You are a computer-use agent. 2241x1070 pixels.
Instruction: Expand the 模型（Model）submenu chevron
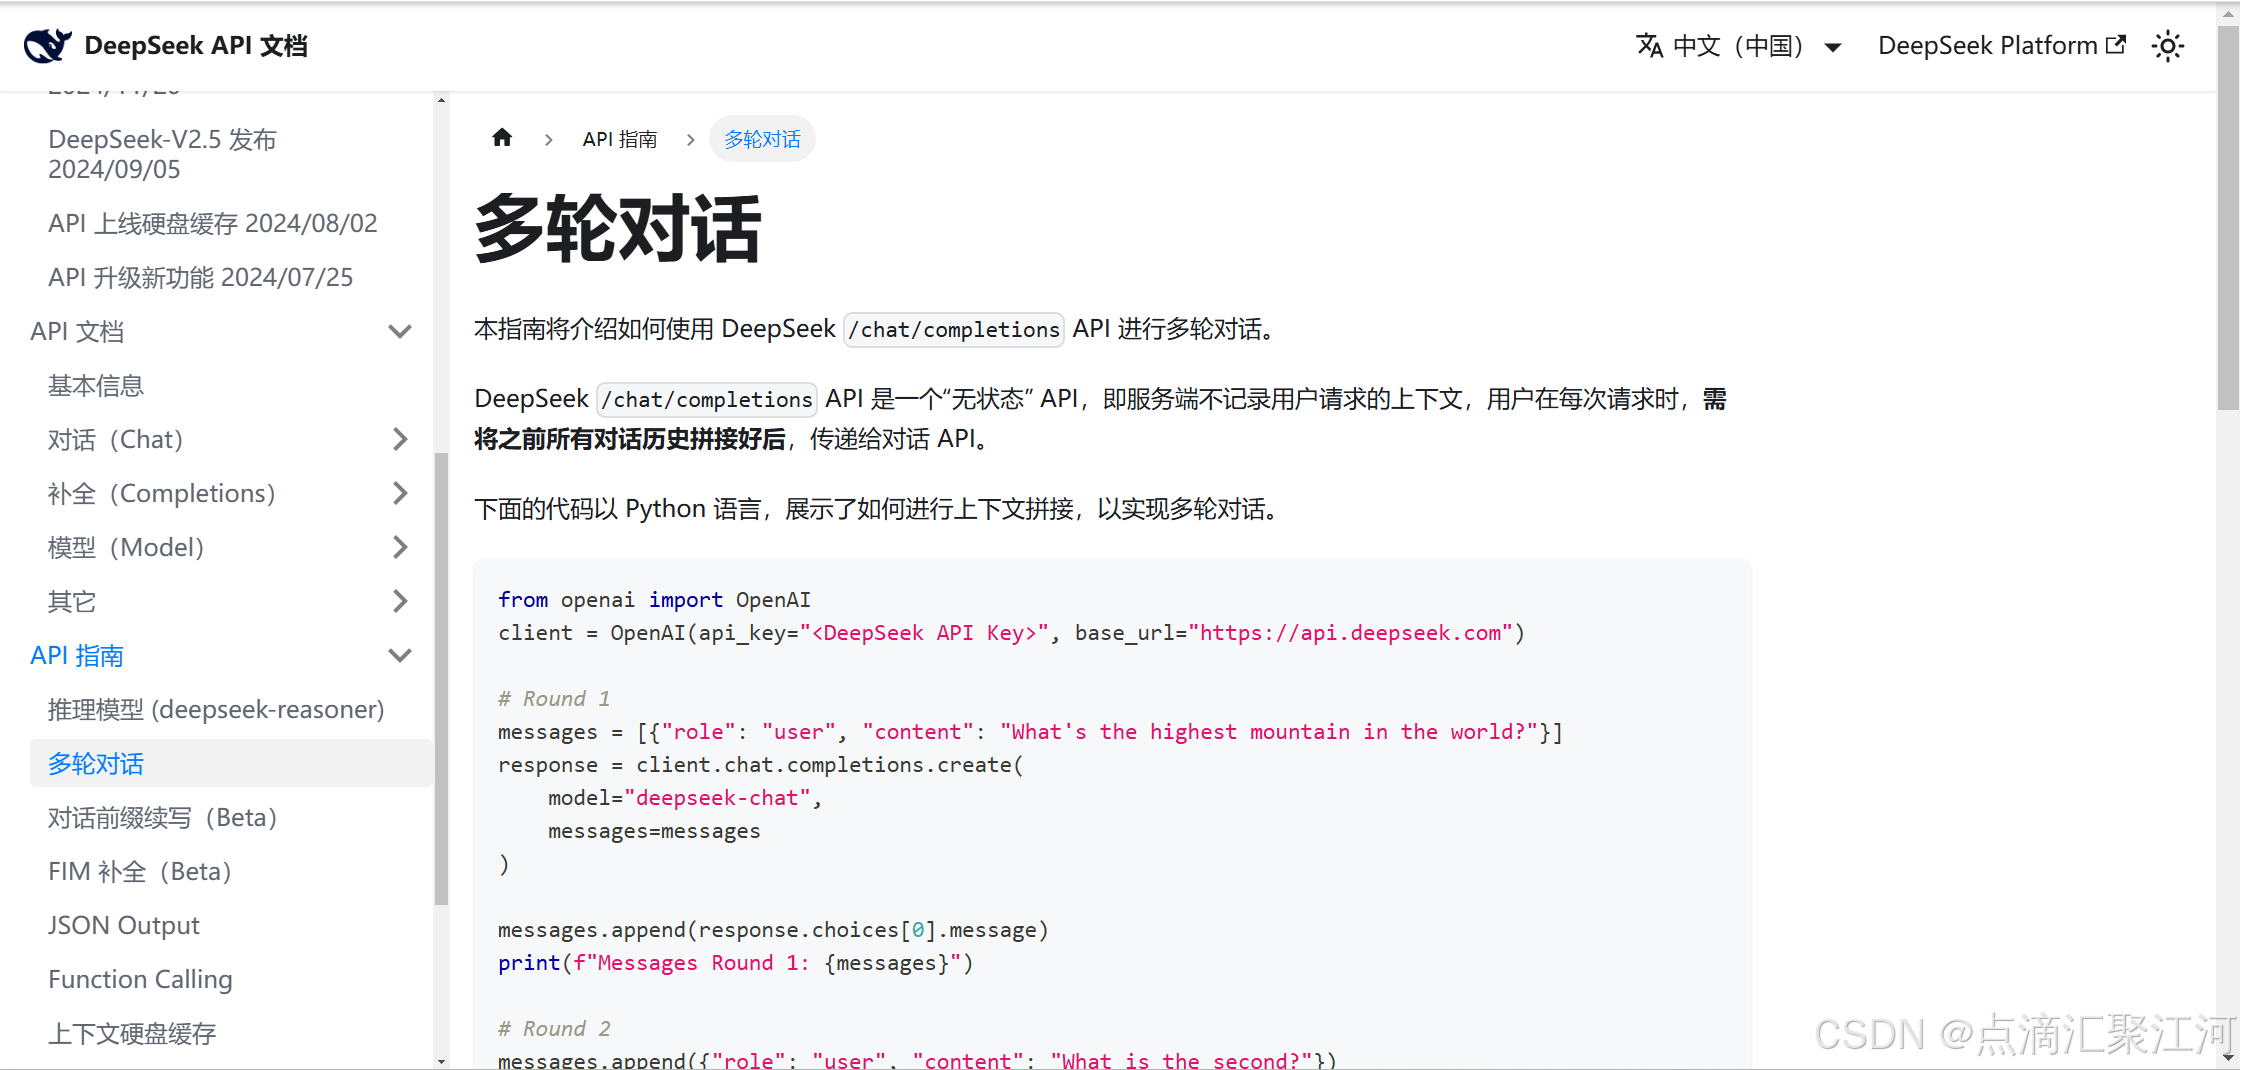pyautogui.click(x=400, y=547)
